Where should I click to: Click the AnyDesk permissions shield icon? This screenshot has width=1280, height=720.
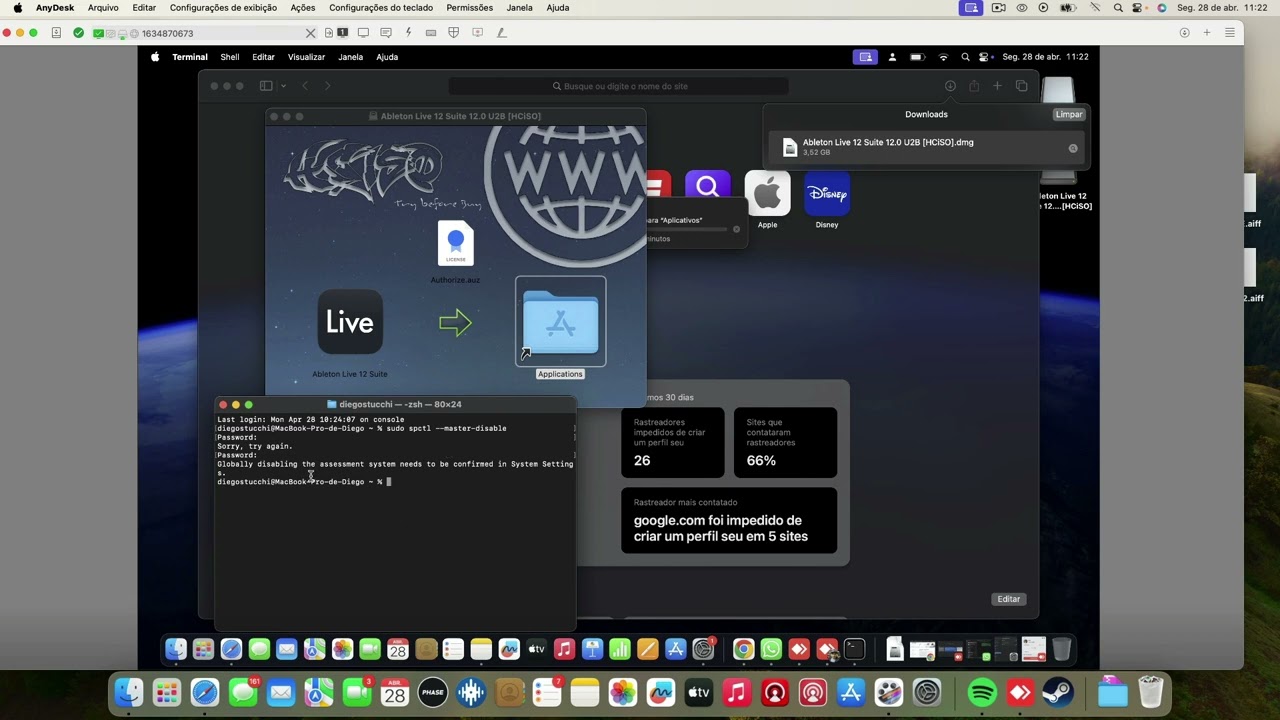click(454, 33)
